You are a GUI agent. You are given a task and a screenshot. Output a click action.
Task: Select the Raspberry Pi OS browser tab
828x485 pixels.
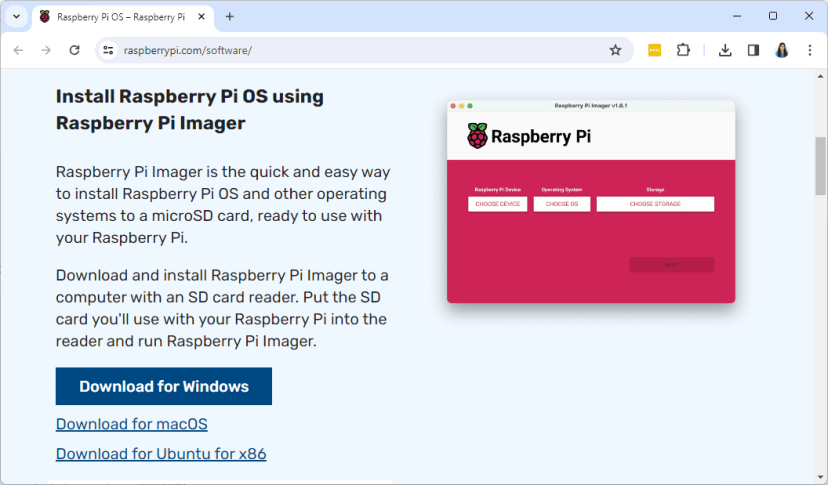tap(123, 17)
